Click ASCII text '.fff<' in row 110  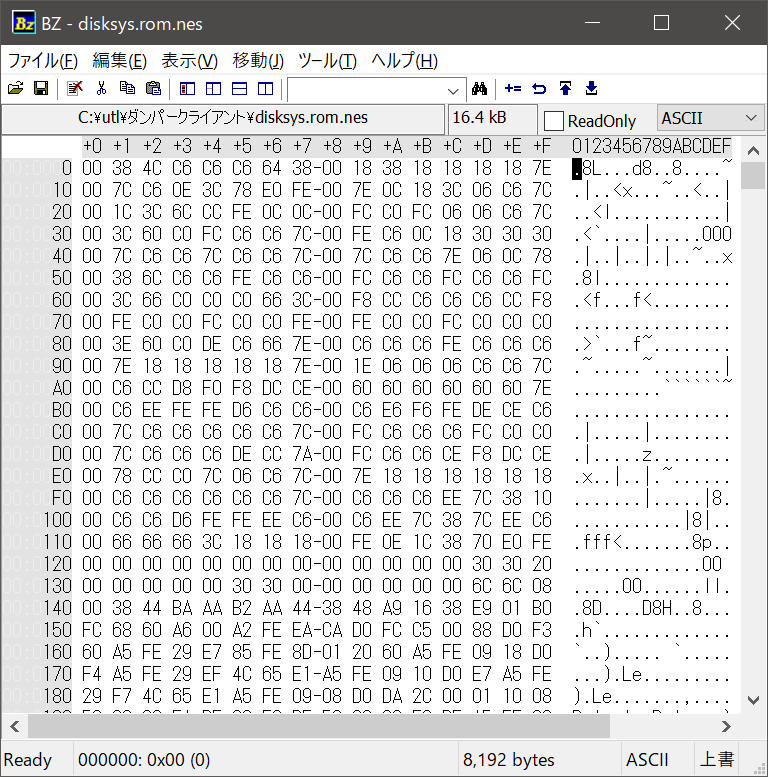click(598, 542)
